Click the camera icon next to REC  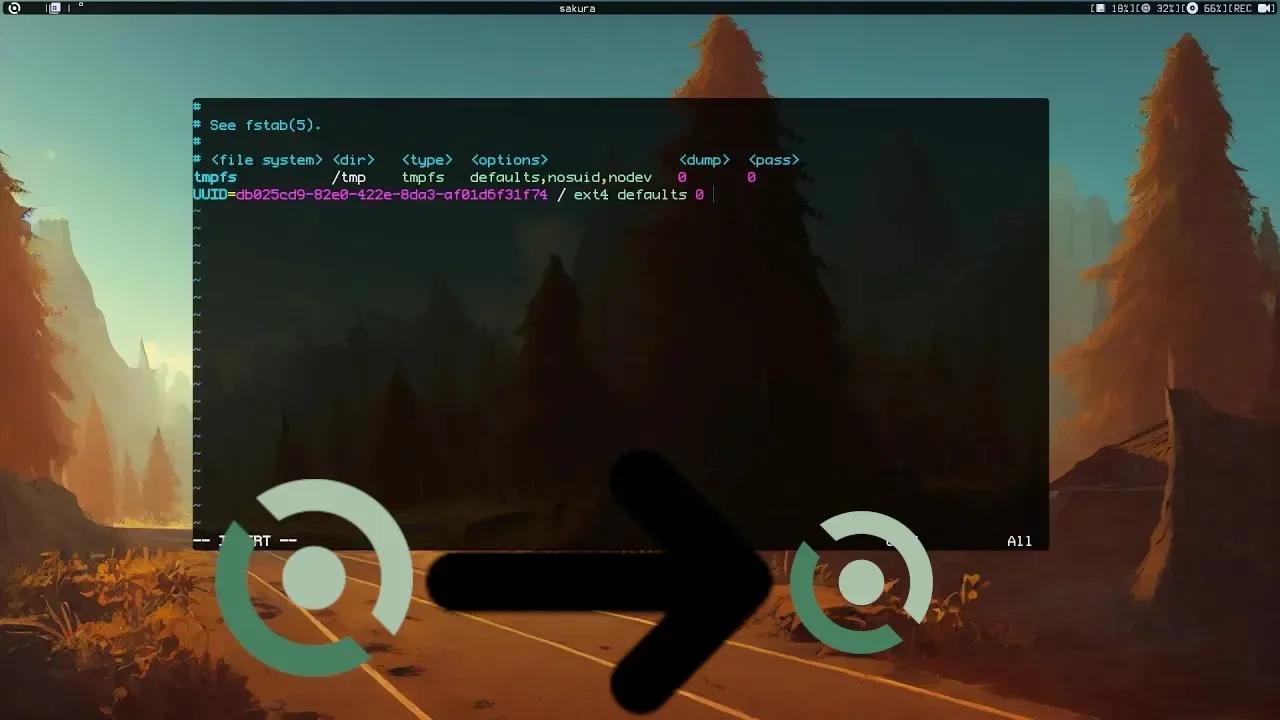click(1263, 8)
